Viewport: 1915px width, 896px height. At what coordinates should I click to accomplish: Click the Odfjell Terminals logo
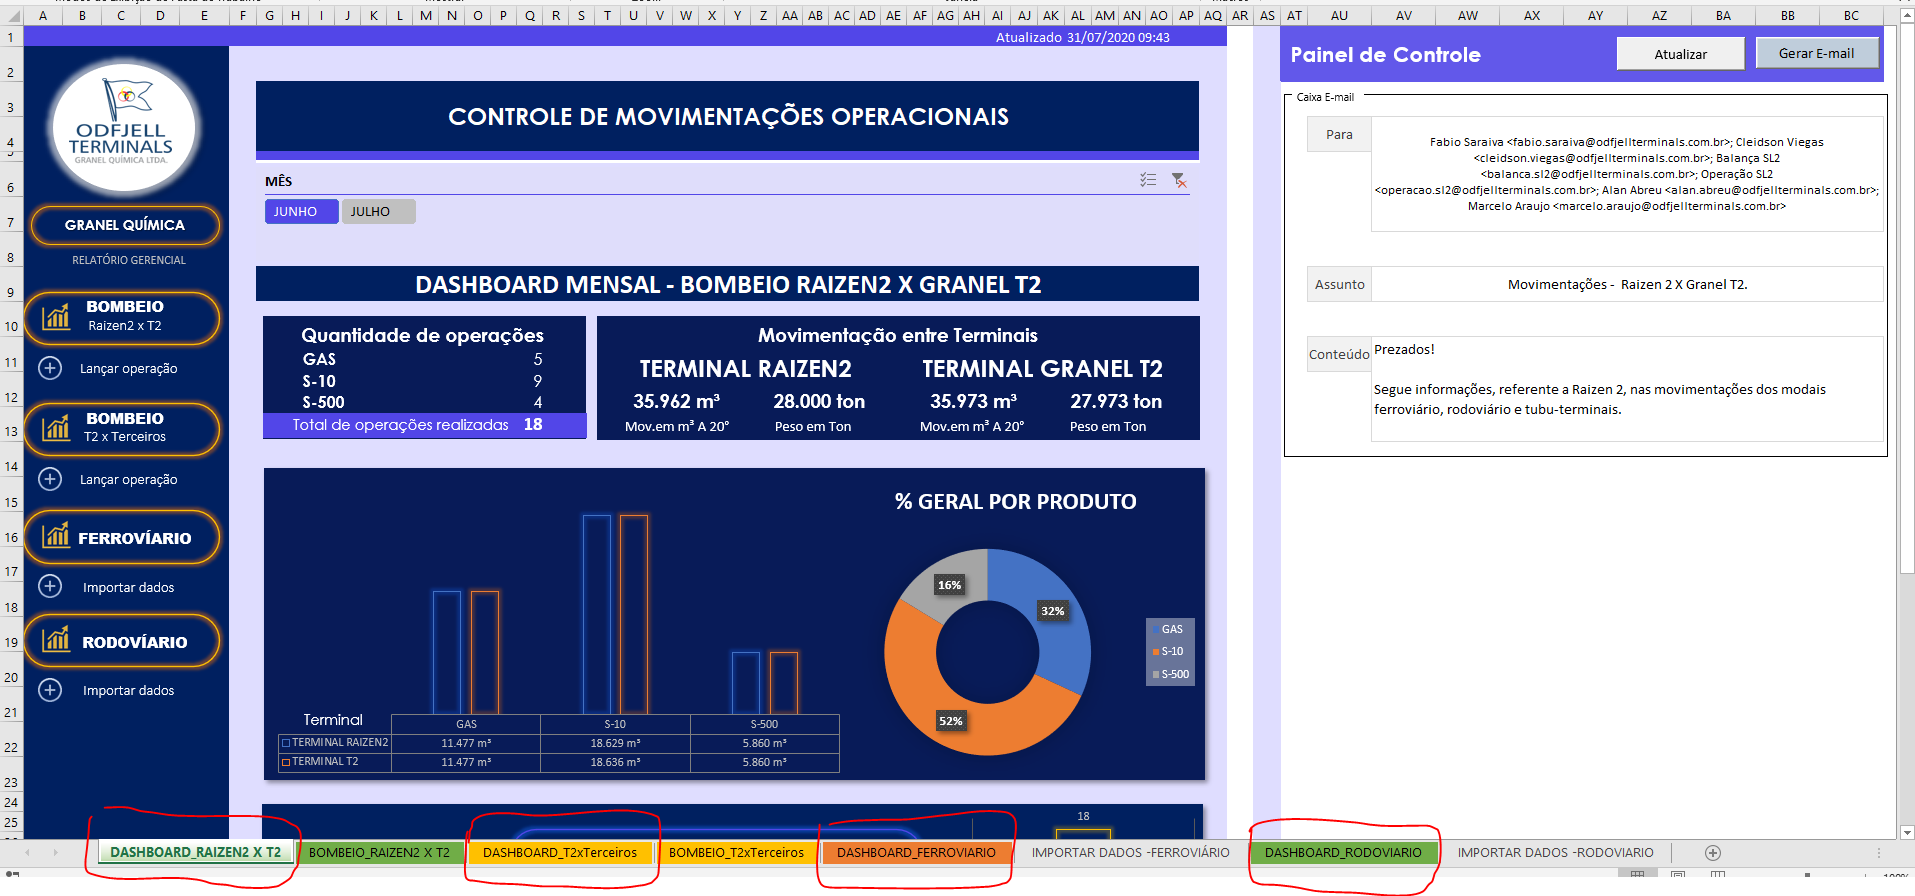point(123,127)
